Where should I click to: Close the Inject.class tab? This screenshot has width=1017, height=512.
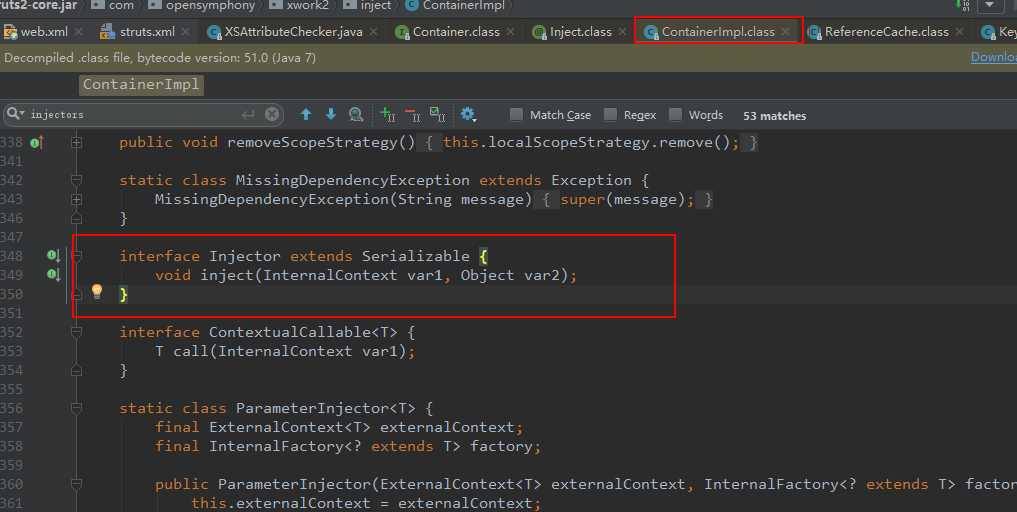(623, 31)
